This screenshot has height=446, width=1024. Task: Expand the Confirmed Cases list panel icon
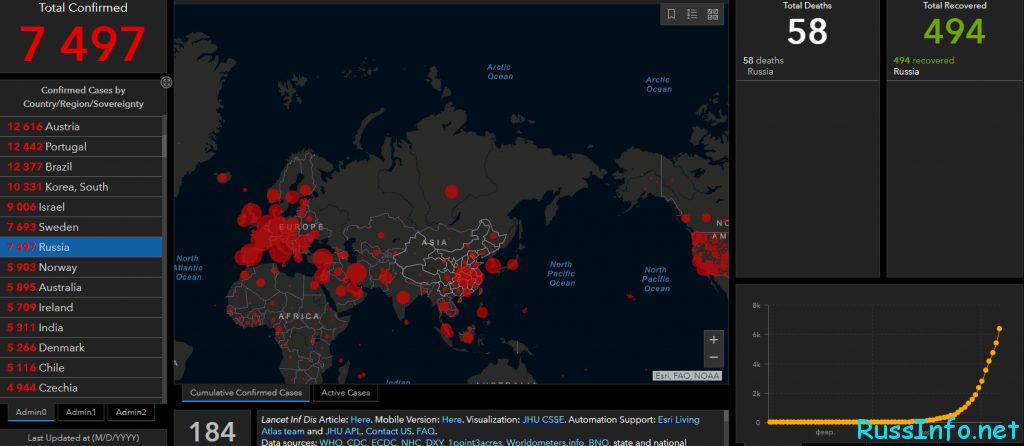click(x=167, y=82)
